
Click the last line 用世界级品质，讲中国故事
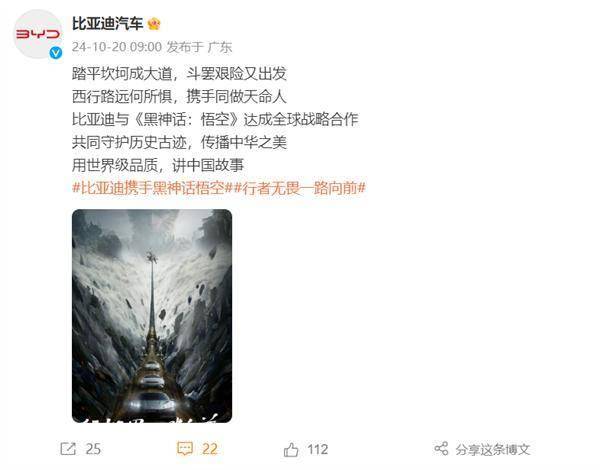(x=158, y=165)
